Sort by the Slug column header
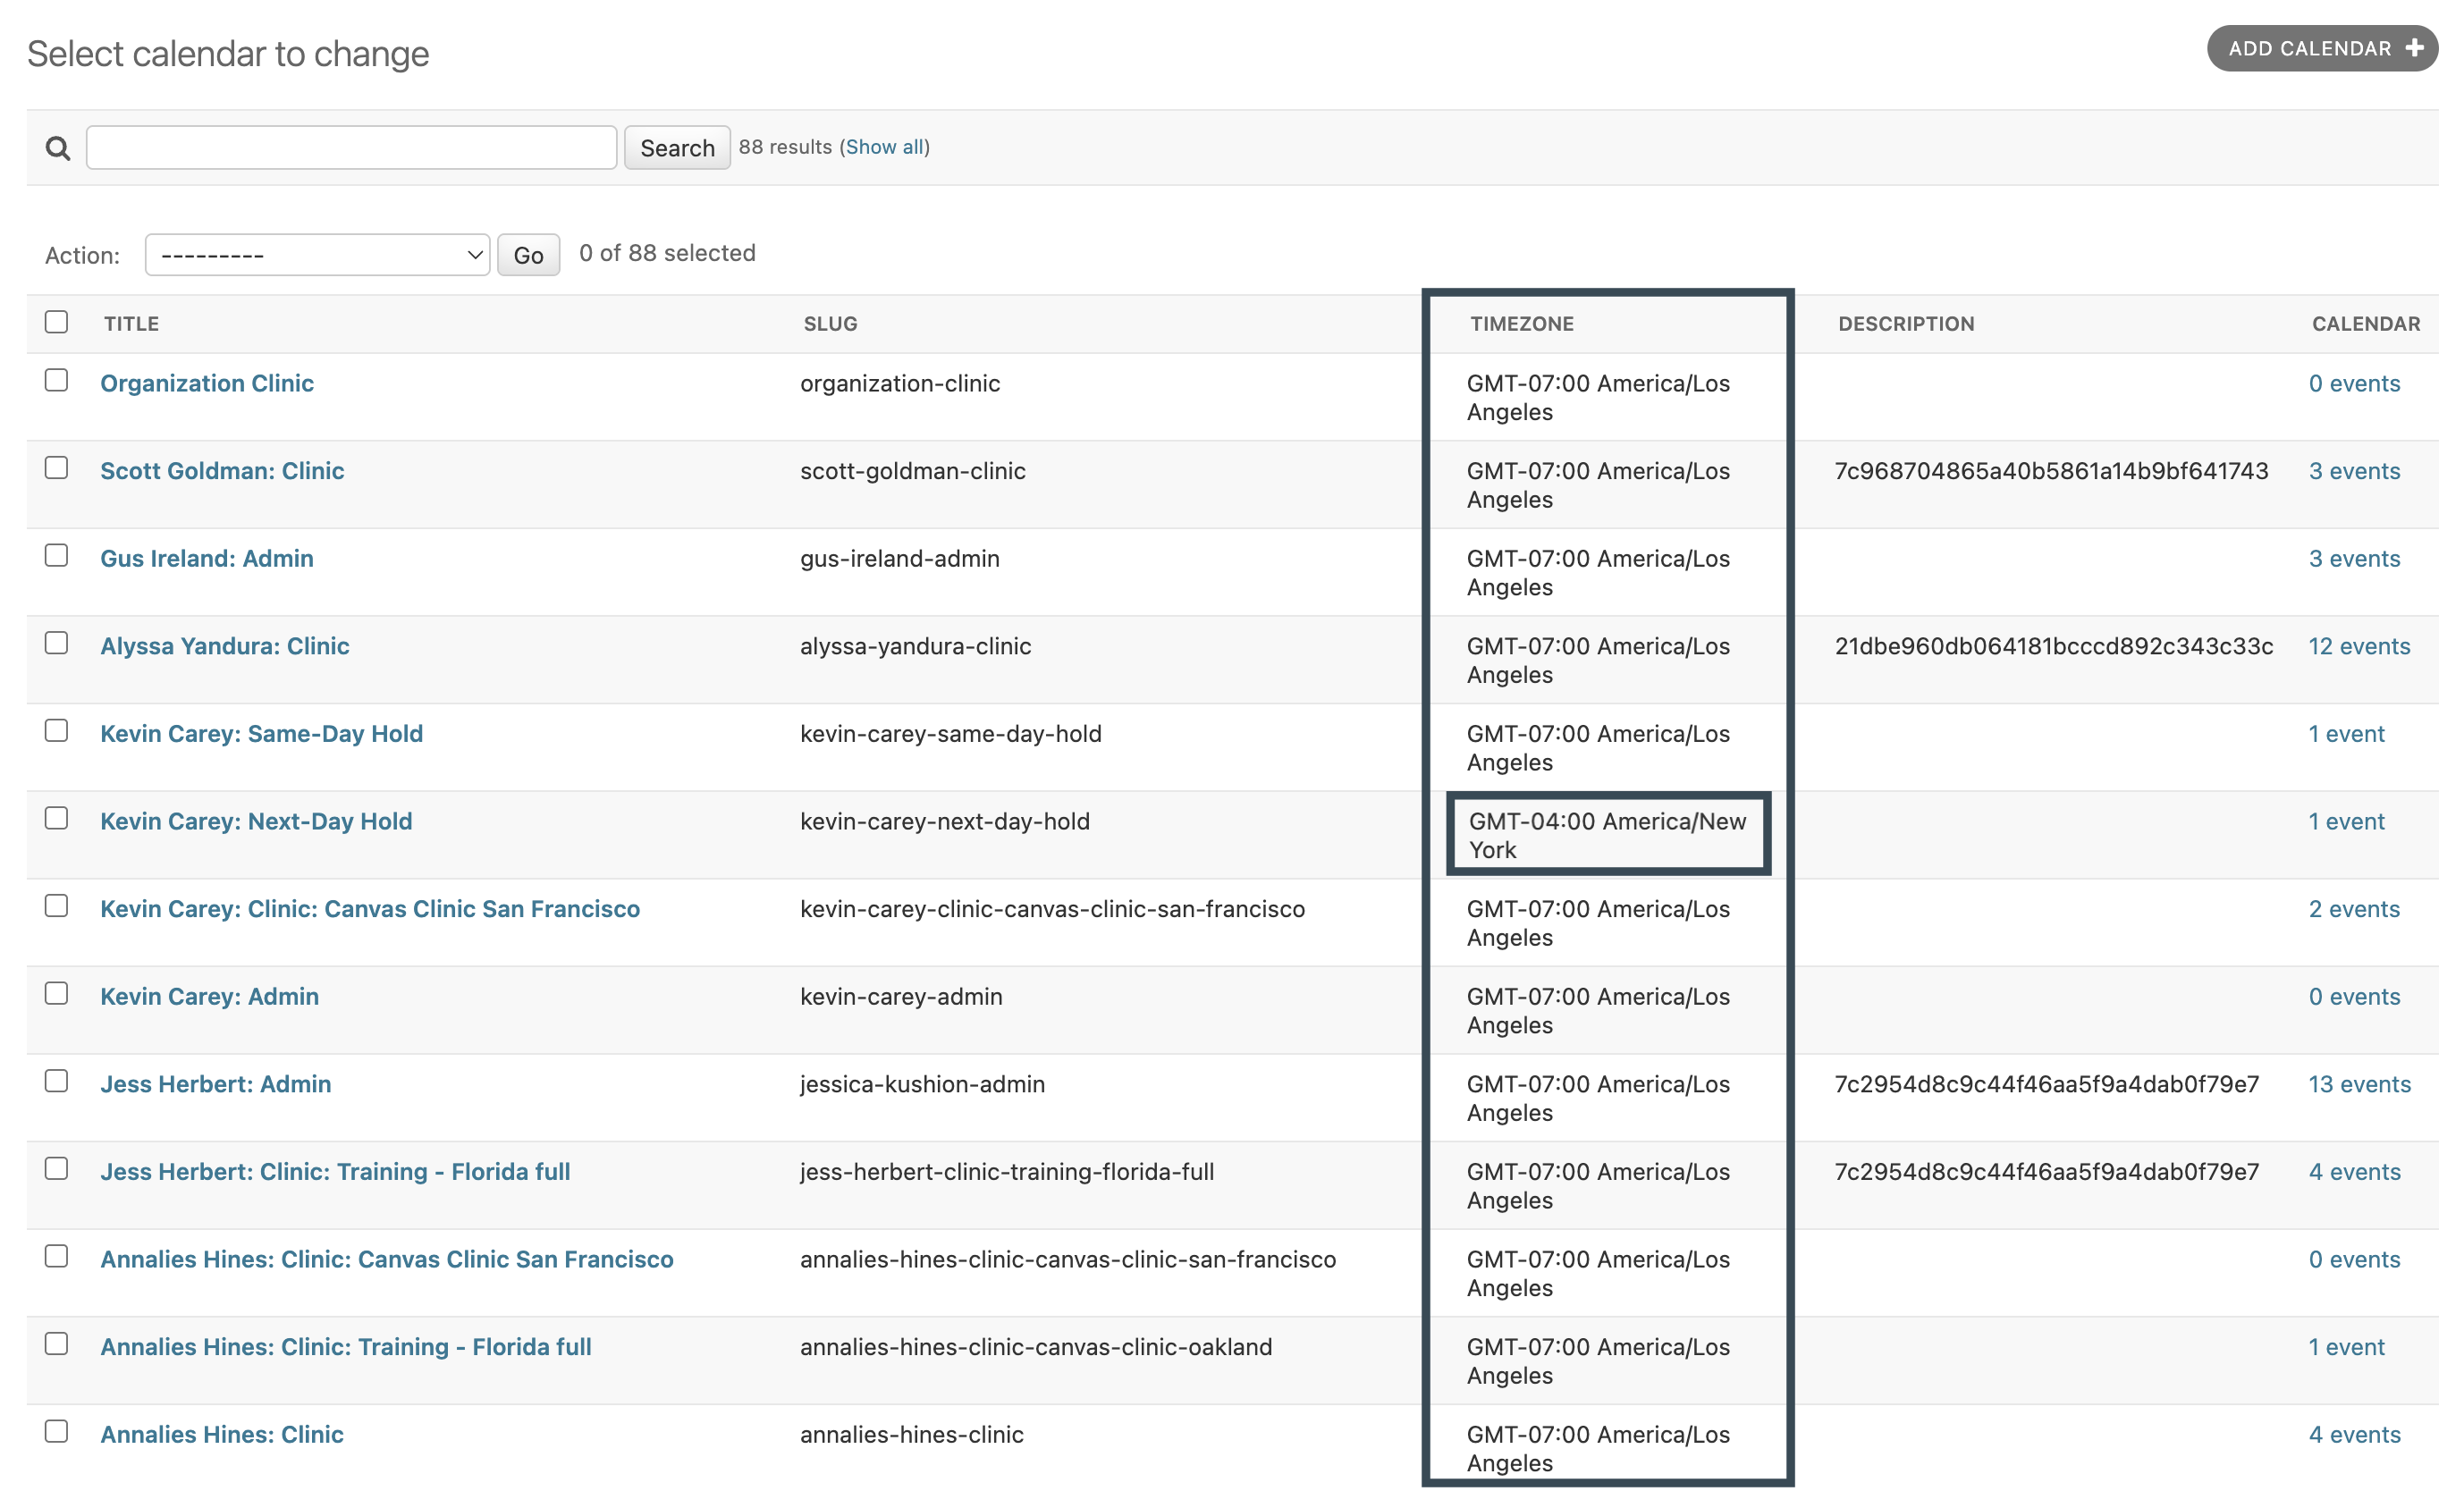 [830, 324]
